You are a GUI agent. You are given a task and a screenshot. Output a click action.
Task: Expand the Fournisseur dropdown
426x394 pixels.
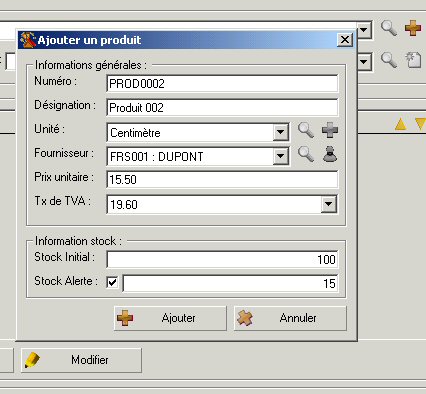(x=281, y=156)
